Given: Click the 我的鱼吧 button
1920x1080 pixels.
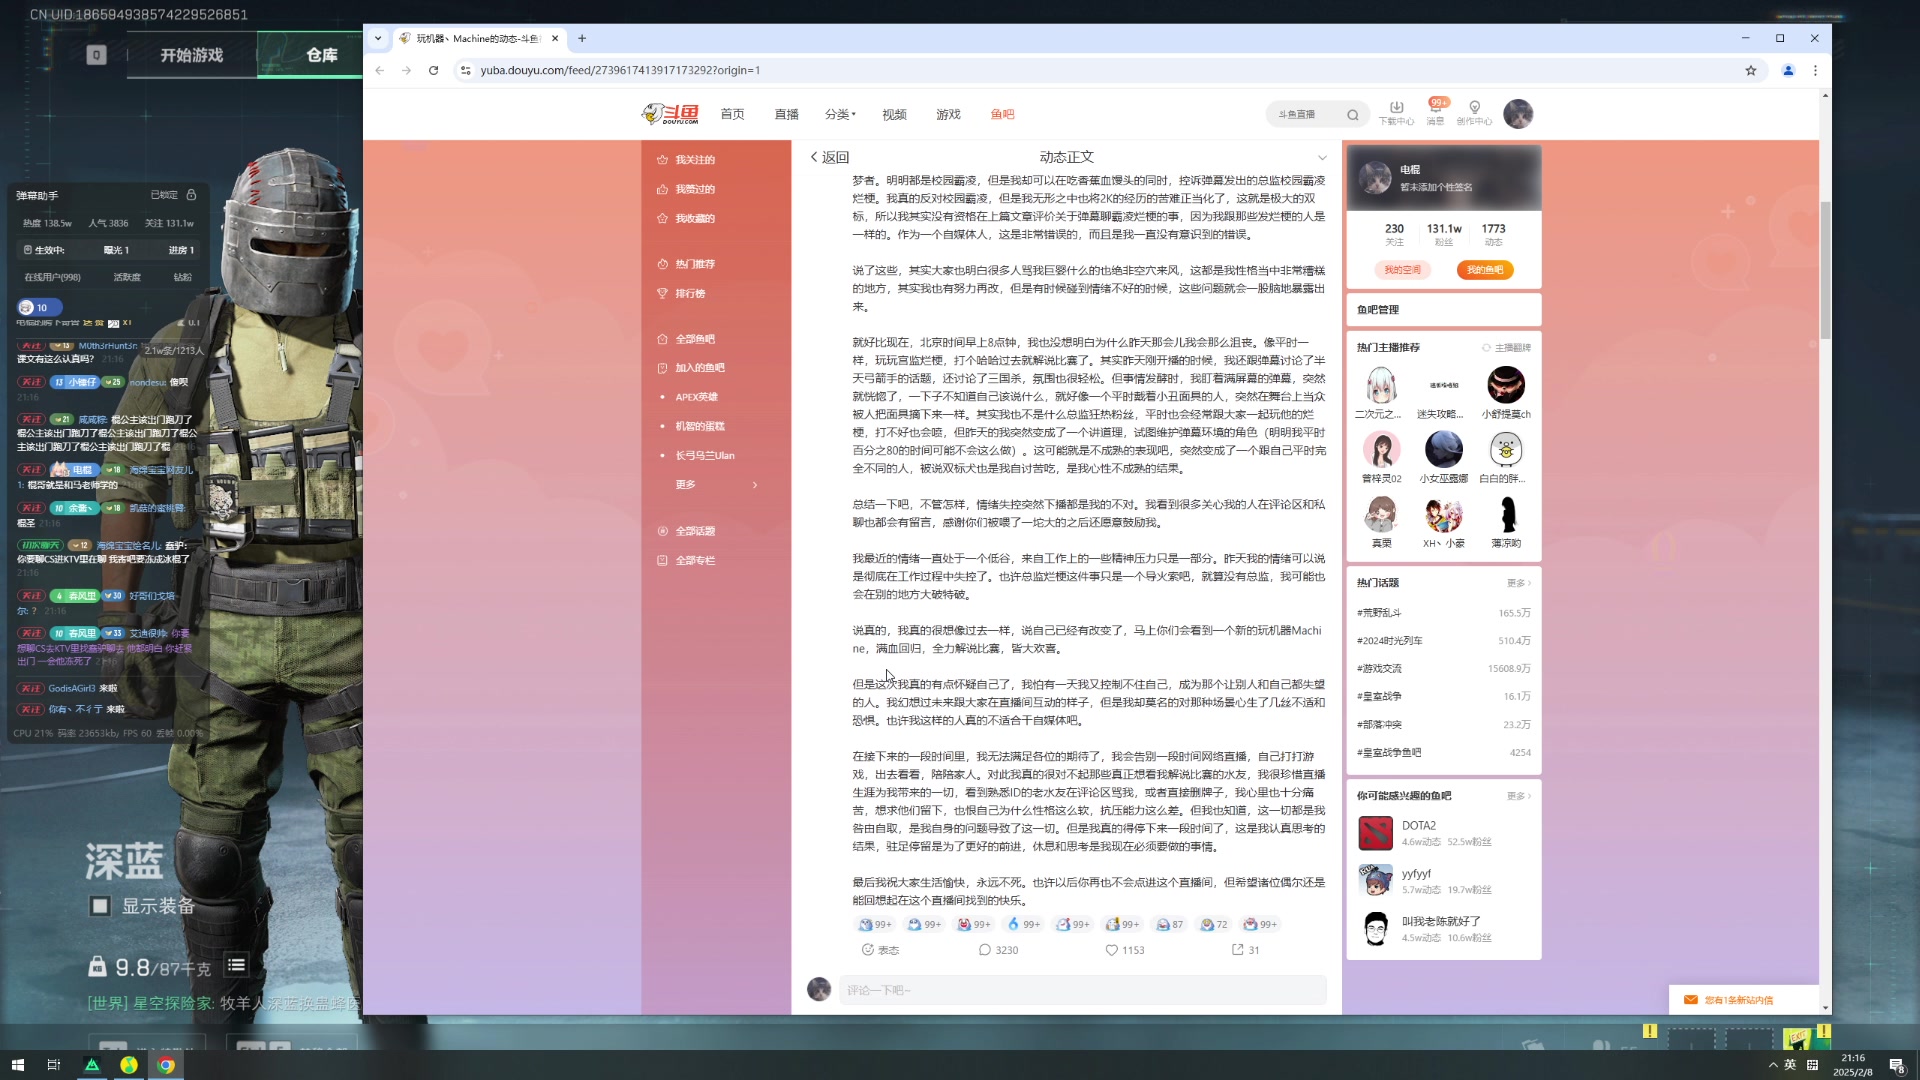Looking at the screenshot, I should coord(1484,269).
